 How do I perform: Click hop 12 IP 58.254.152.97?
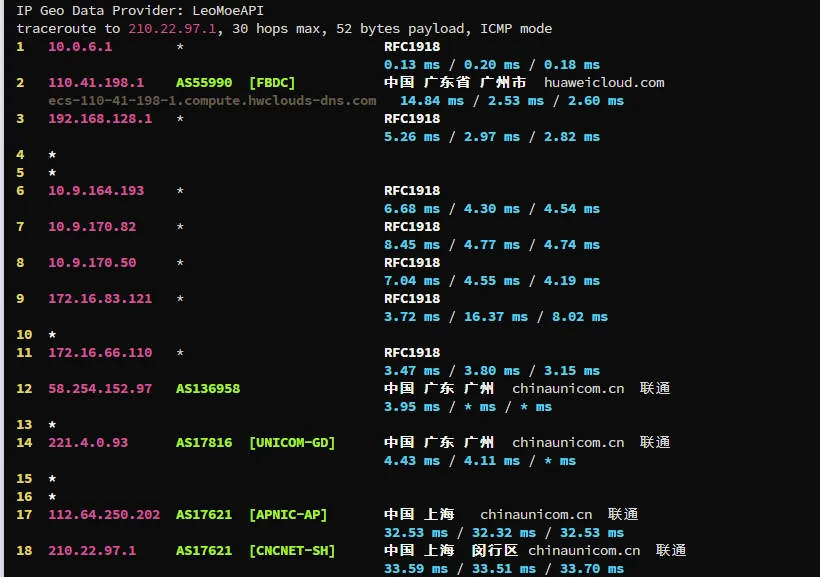[100, 388]
